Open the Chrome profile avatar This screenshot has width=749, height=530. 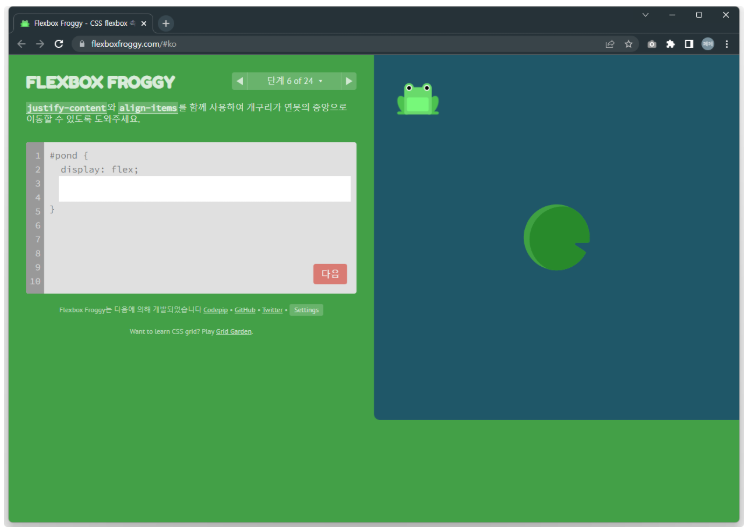pyautogui.click(x=707, y=44)
